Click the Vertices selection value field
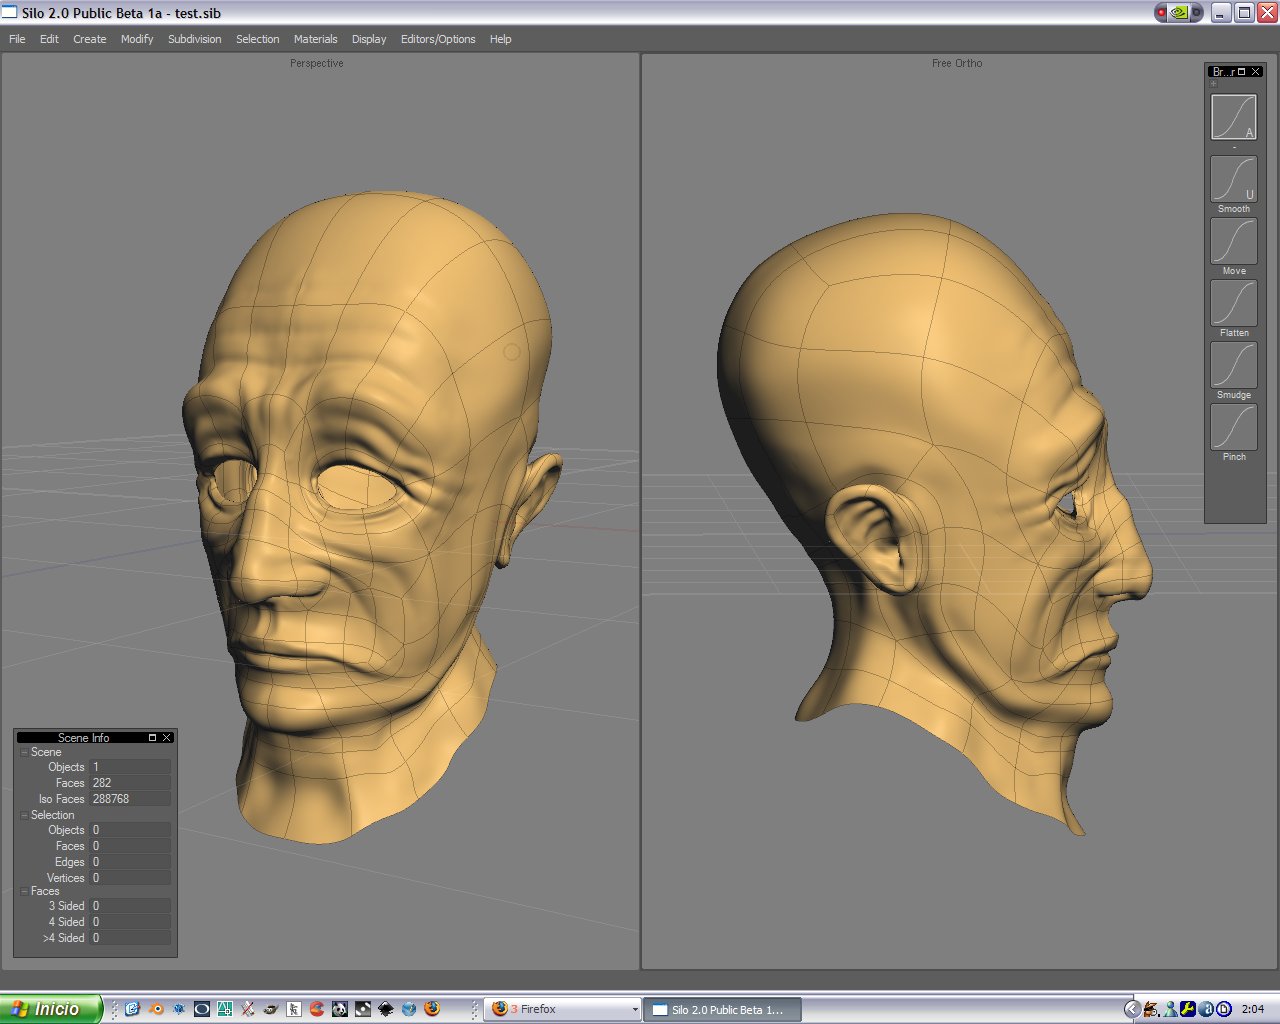Image resolution: width=1280 pixels, height=1024 pixels. click(x=130, y=878)
